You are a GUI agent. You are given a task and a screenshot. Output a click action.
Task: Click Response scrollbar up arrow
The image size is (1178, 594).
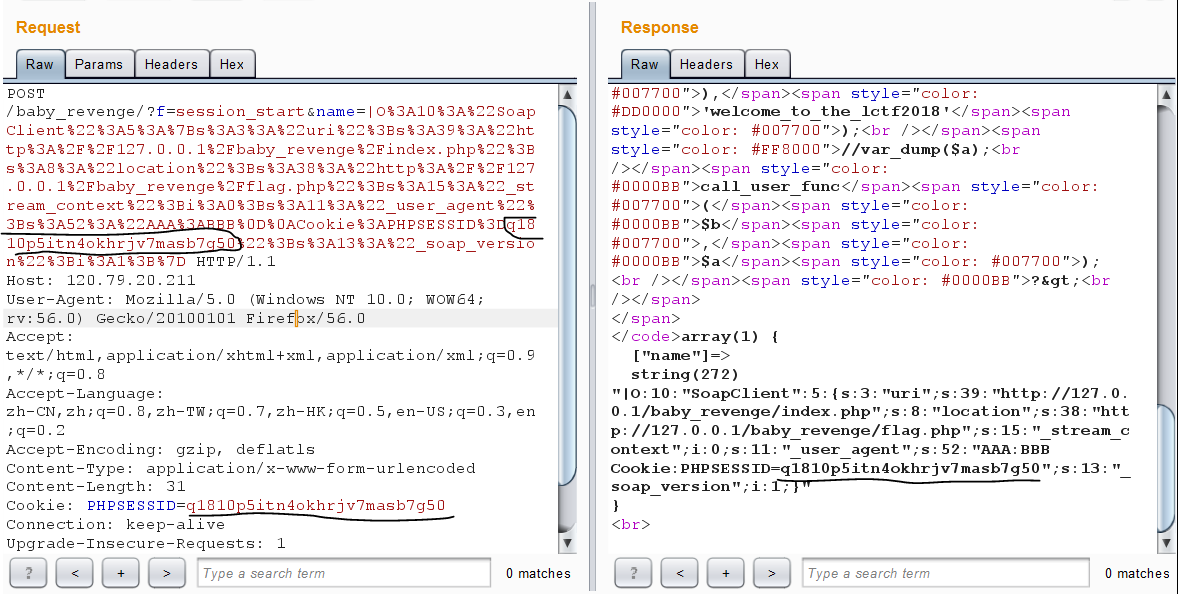pos(1166,95)
